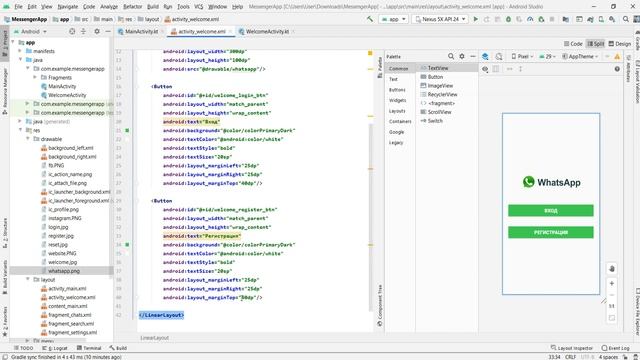The height and width of the screenshot is (360, 640).
Task: Open Palette settings gear
Action: point(462,56)
